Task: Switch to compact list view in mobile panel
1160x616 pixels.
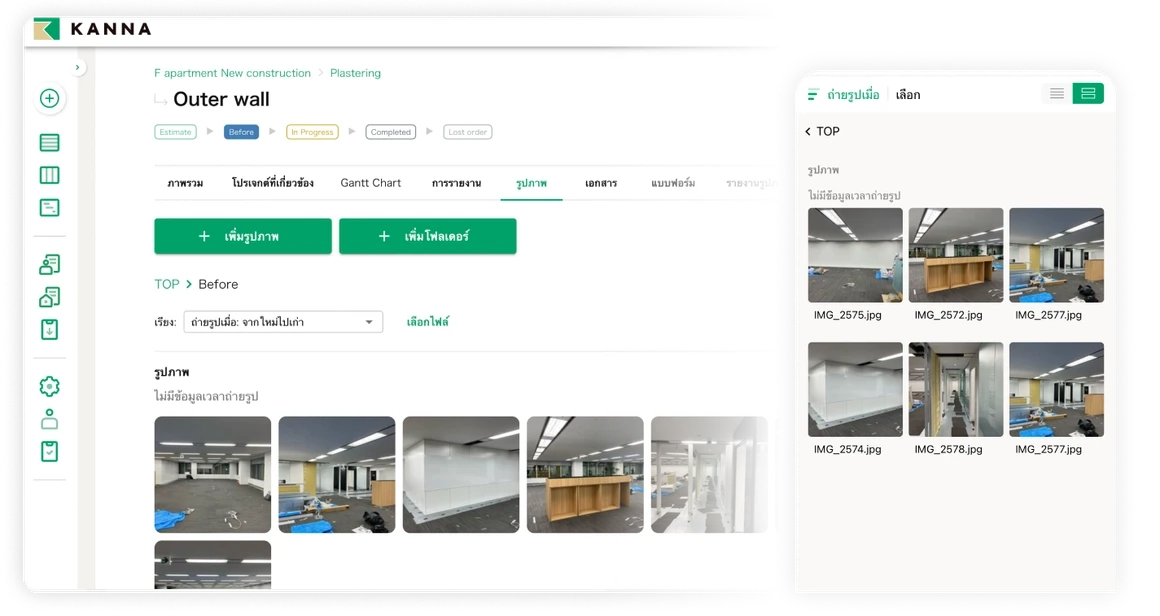Action: [x=1056, y=93]
